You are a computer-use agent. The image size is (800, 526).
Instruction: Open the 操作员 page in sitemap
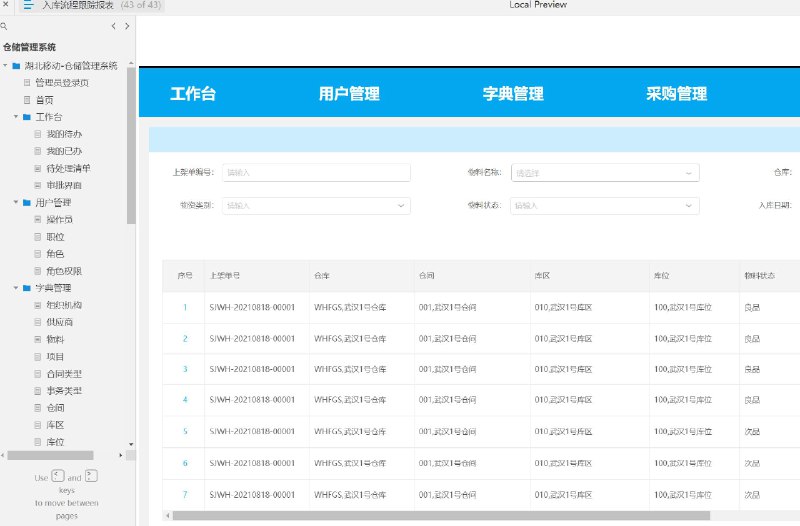pos(59,219)
